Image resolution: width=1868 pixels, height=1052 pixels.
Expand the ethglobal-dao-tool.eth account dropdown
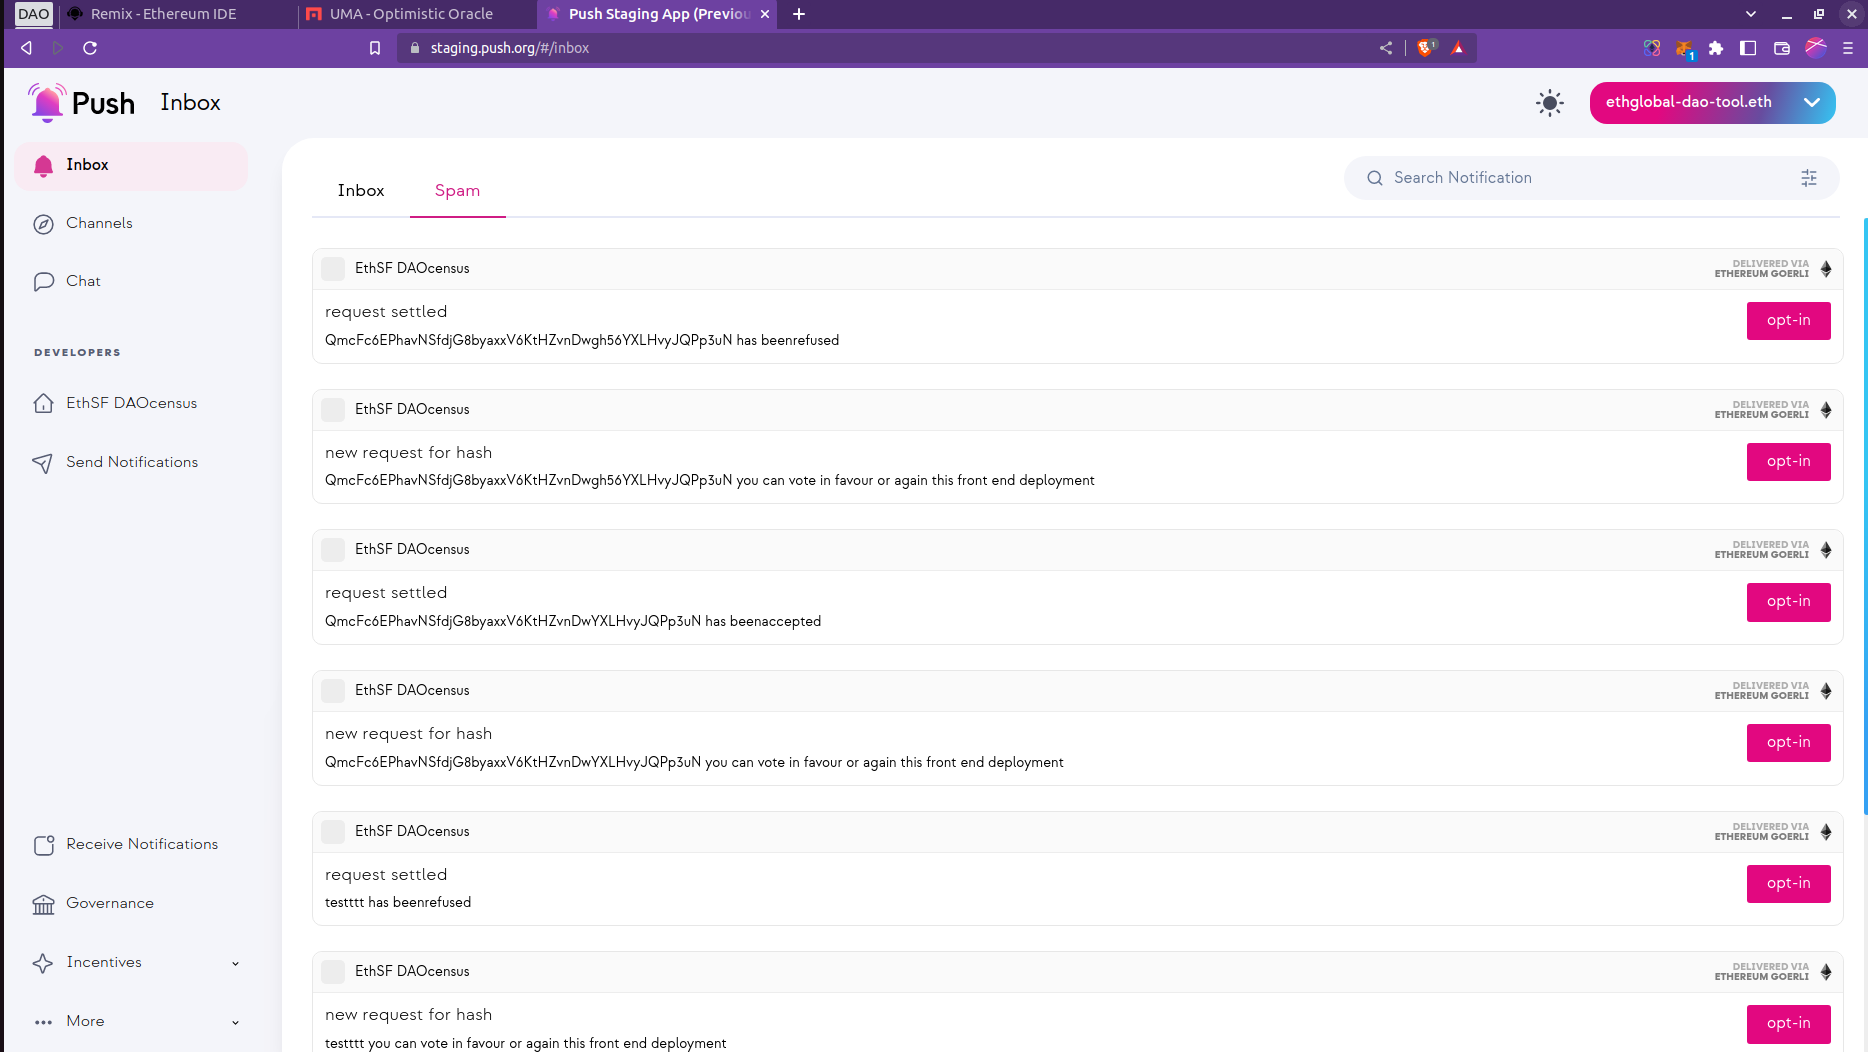click(x=1812, y=103)
